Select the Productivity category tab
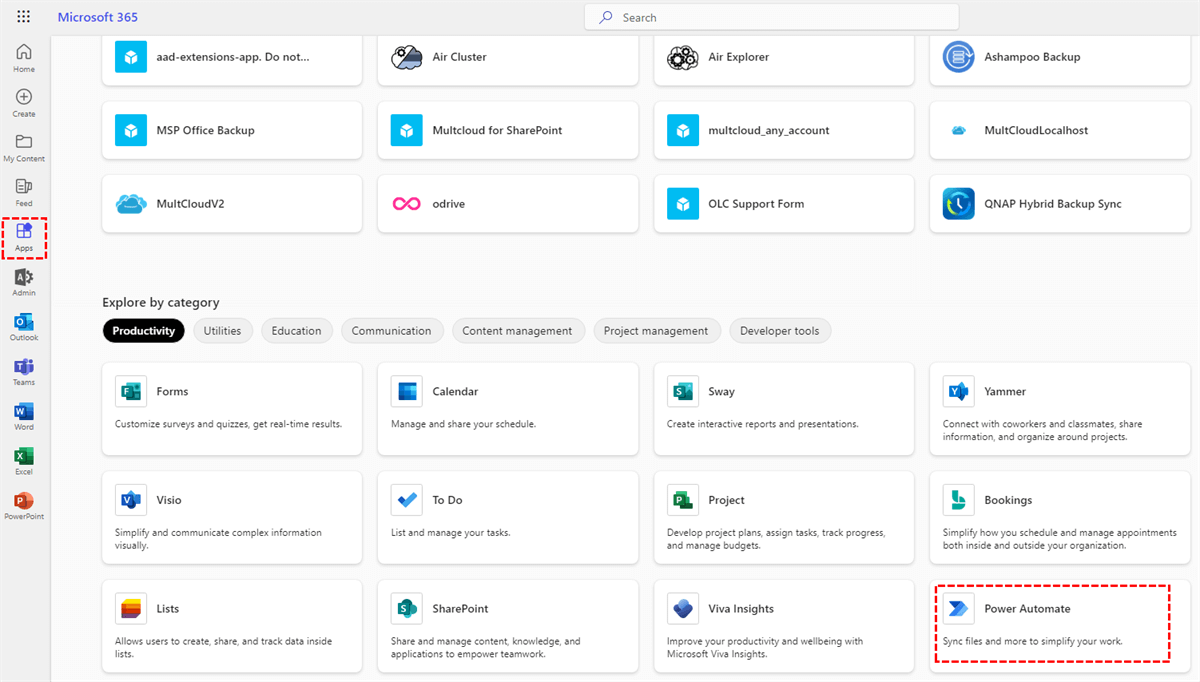Screen dimensions: 1200x682 coord(144,331)
